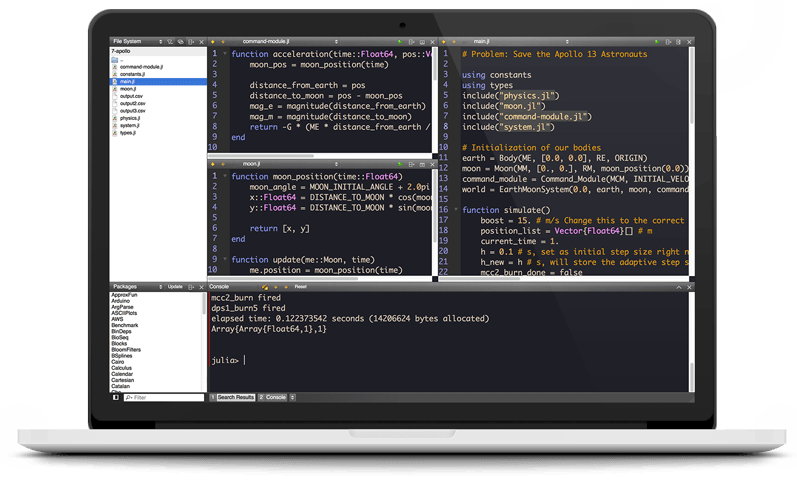Collapse the simulate function fold arrow
This screenshot has width=797, height=480.
pos(456,210)
